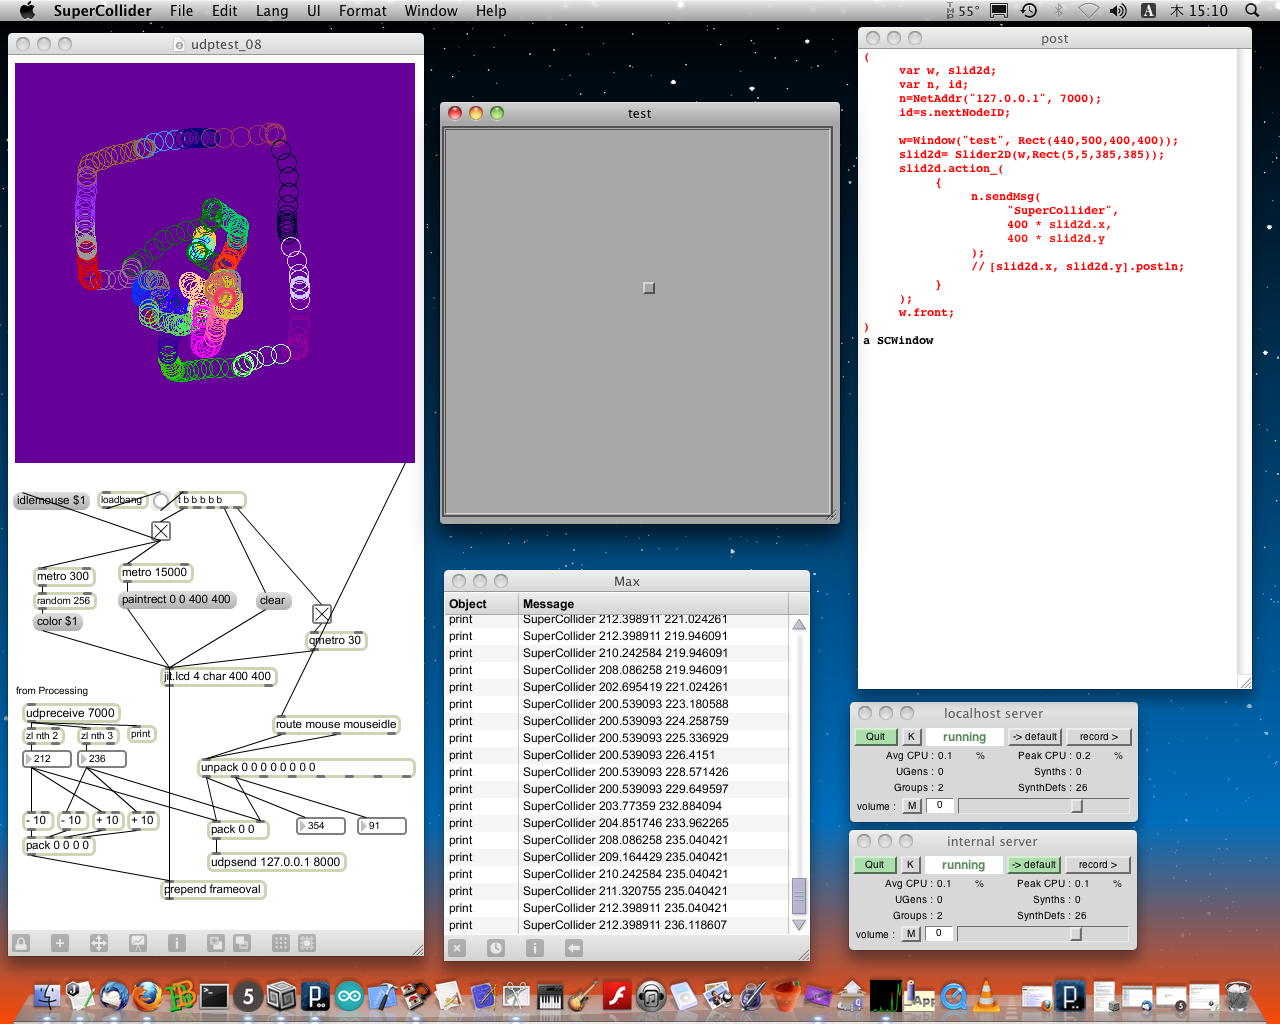Click the new object plus icon in patcher toolbar
This screenshot has width=1280, height=1024.
coord(60,943)
